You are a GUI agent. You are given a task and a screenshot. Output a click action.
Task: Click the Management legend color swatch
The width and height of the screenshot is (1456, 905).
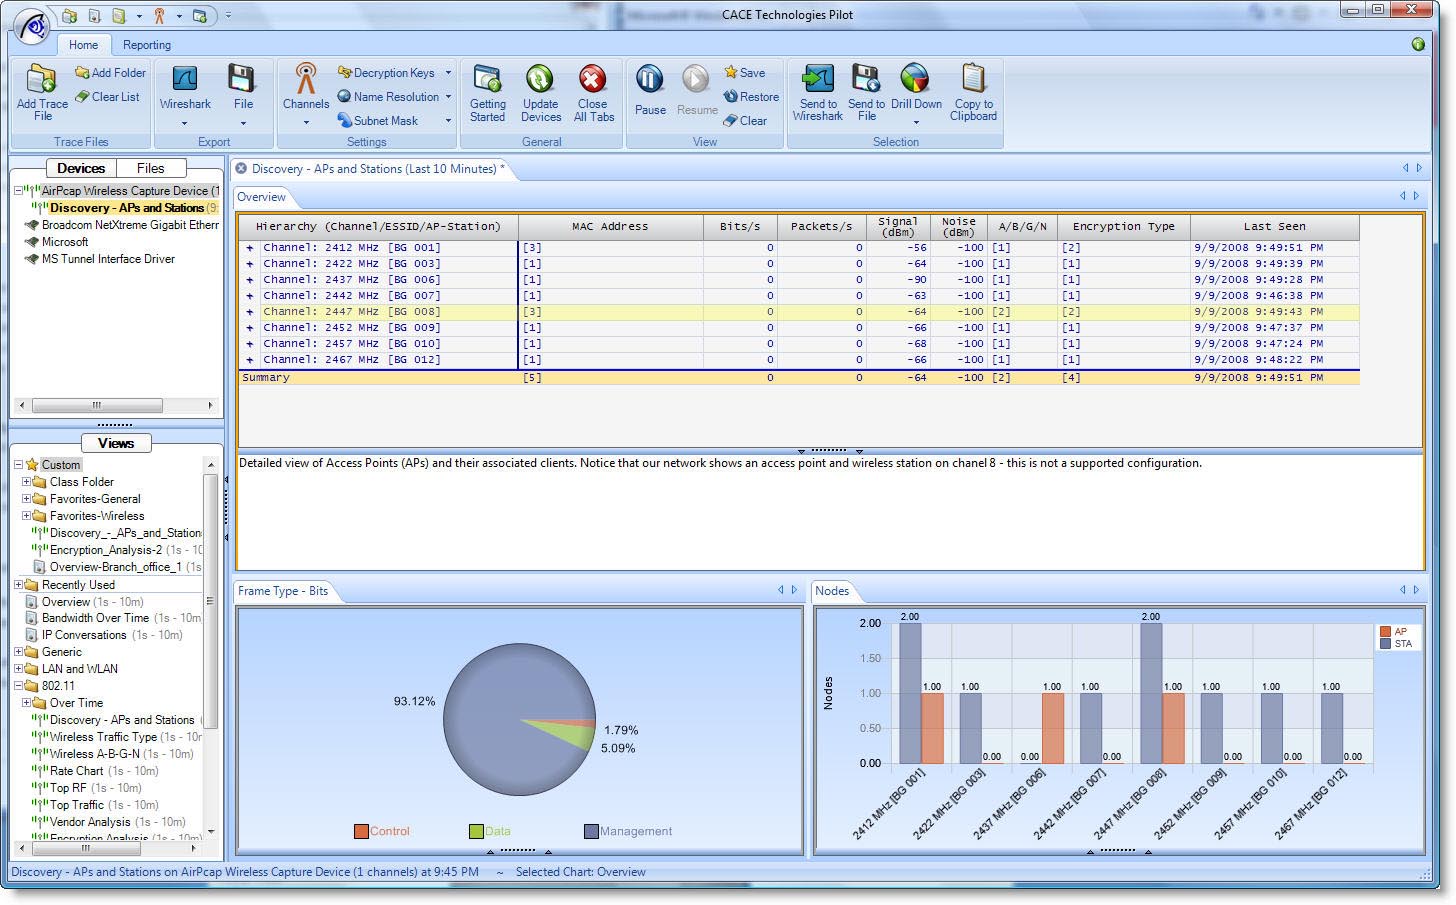click(591, 831)
